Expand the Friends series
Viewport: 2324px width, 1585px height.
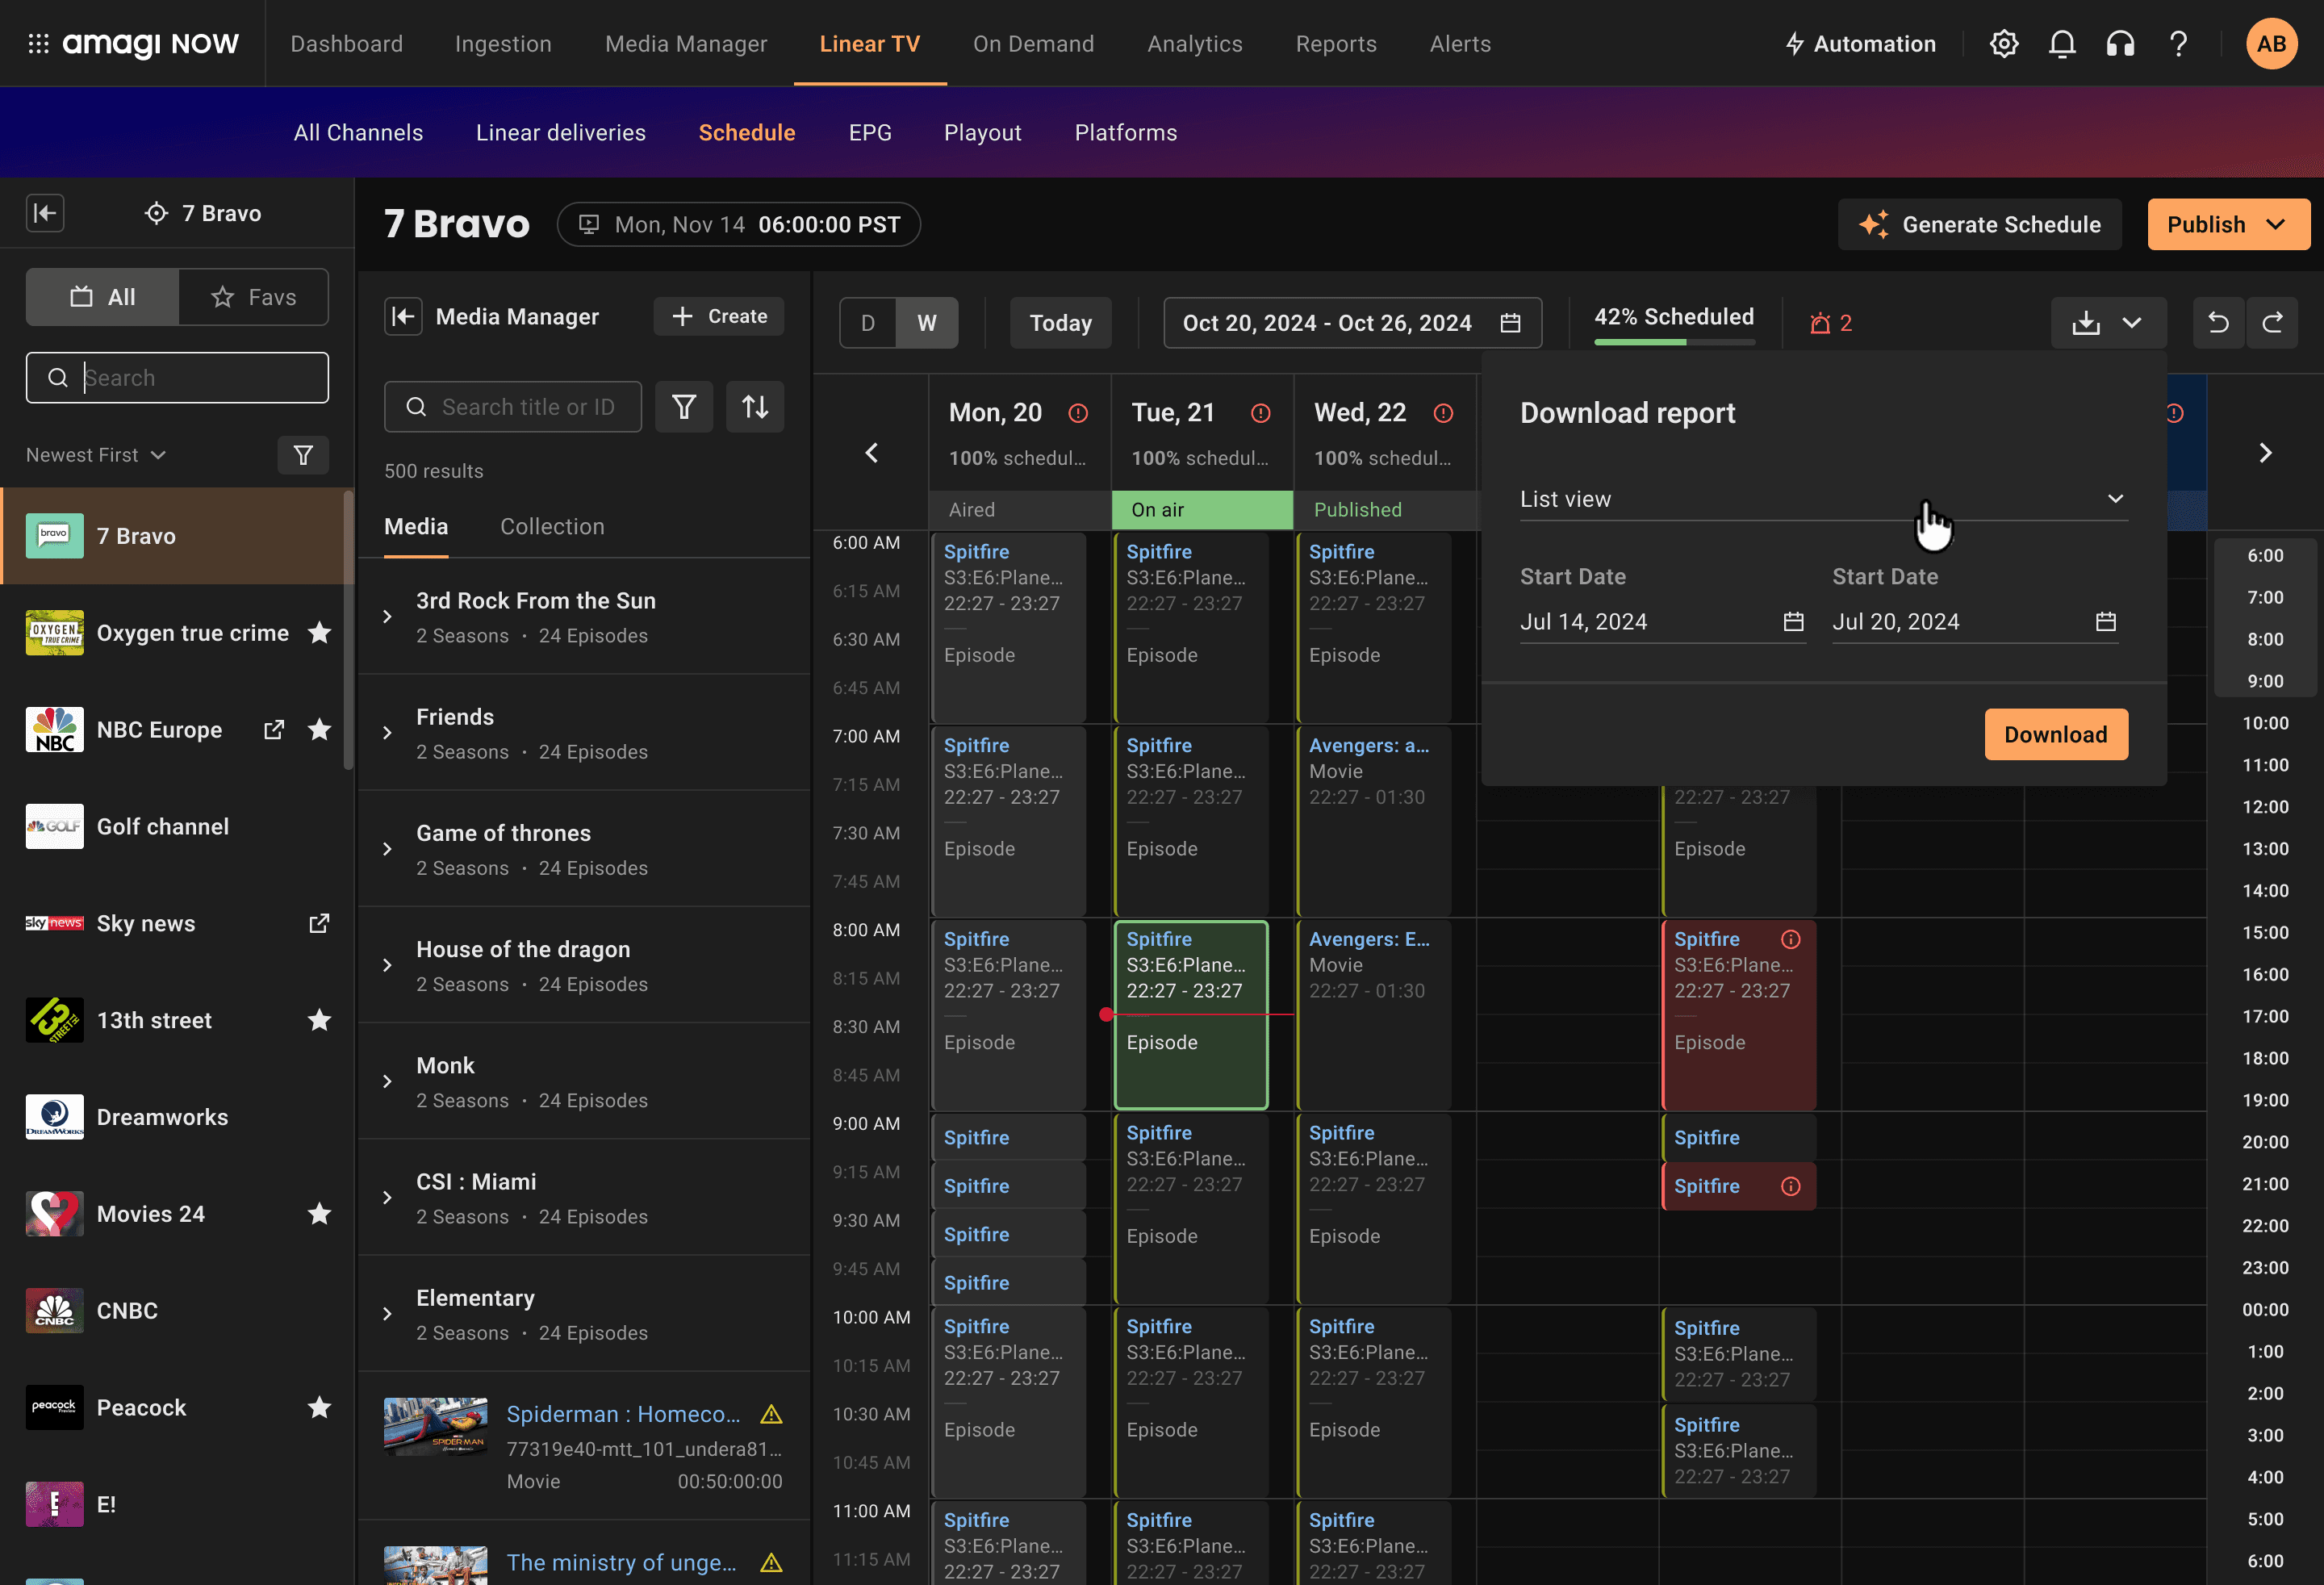[x=388, y=733]
